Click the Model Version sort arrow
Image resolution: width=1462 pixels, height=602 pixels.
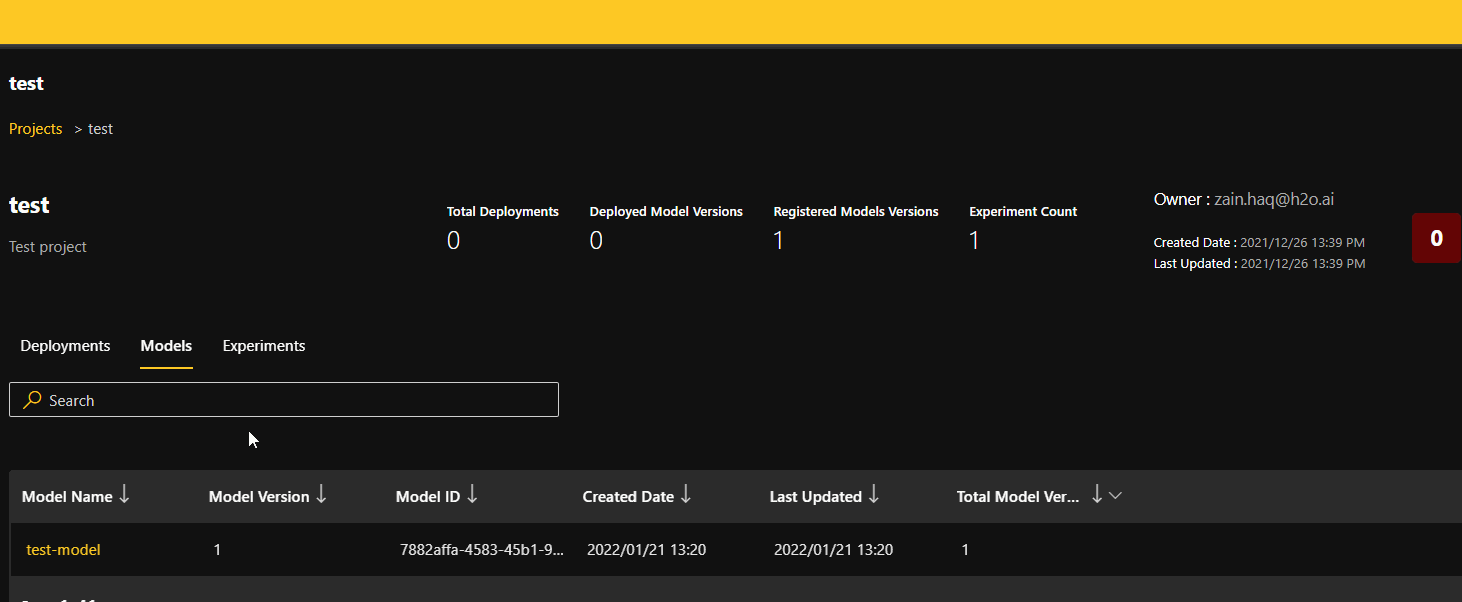coord(321,495)
